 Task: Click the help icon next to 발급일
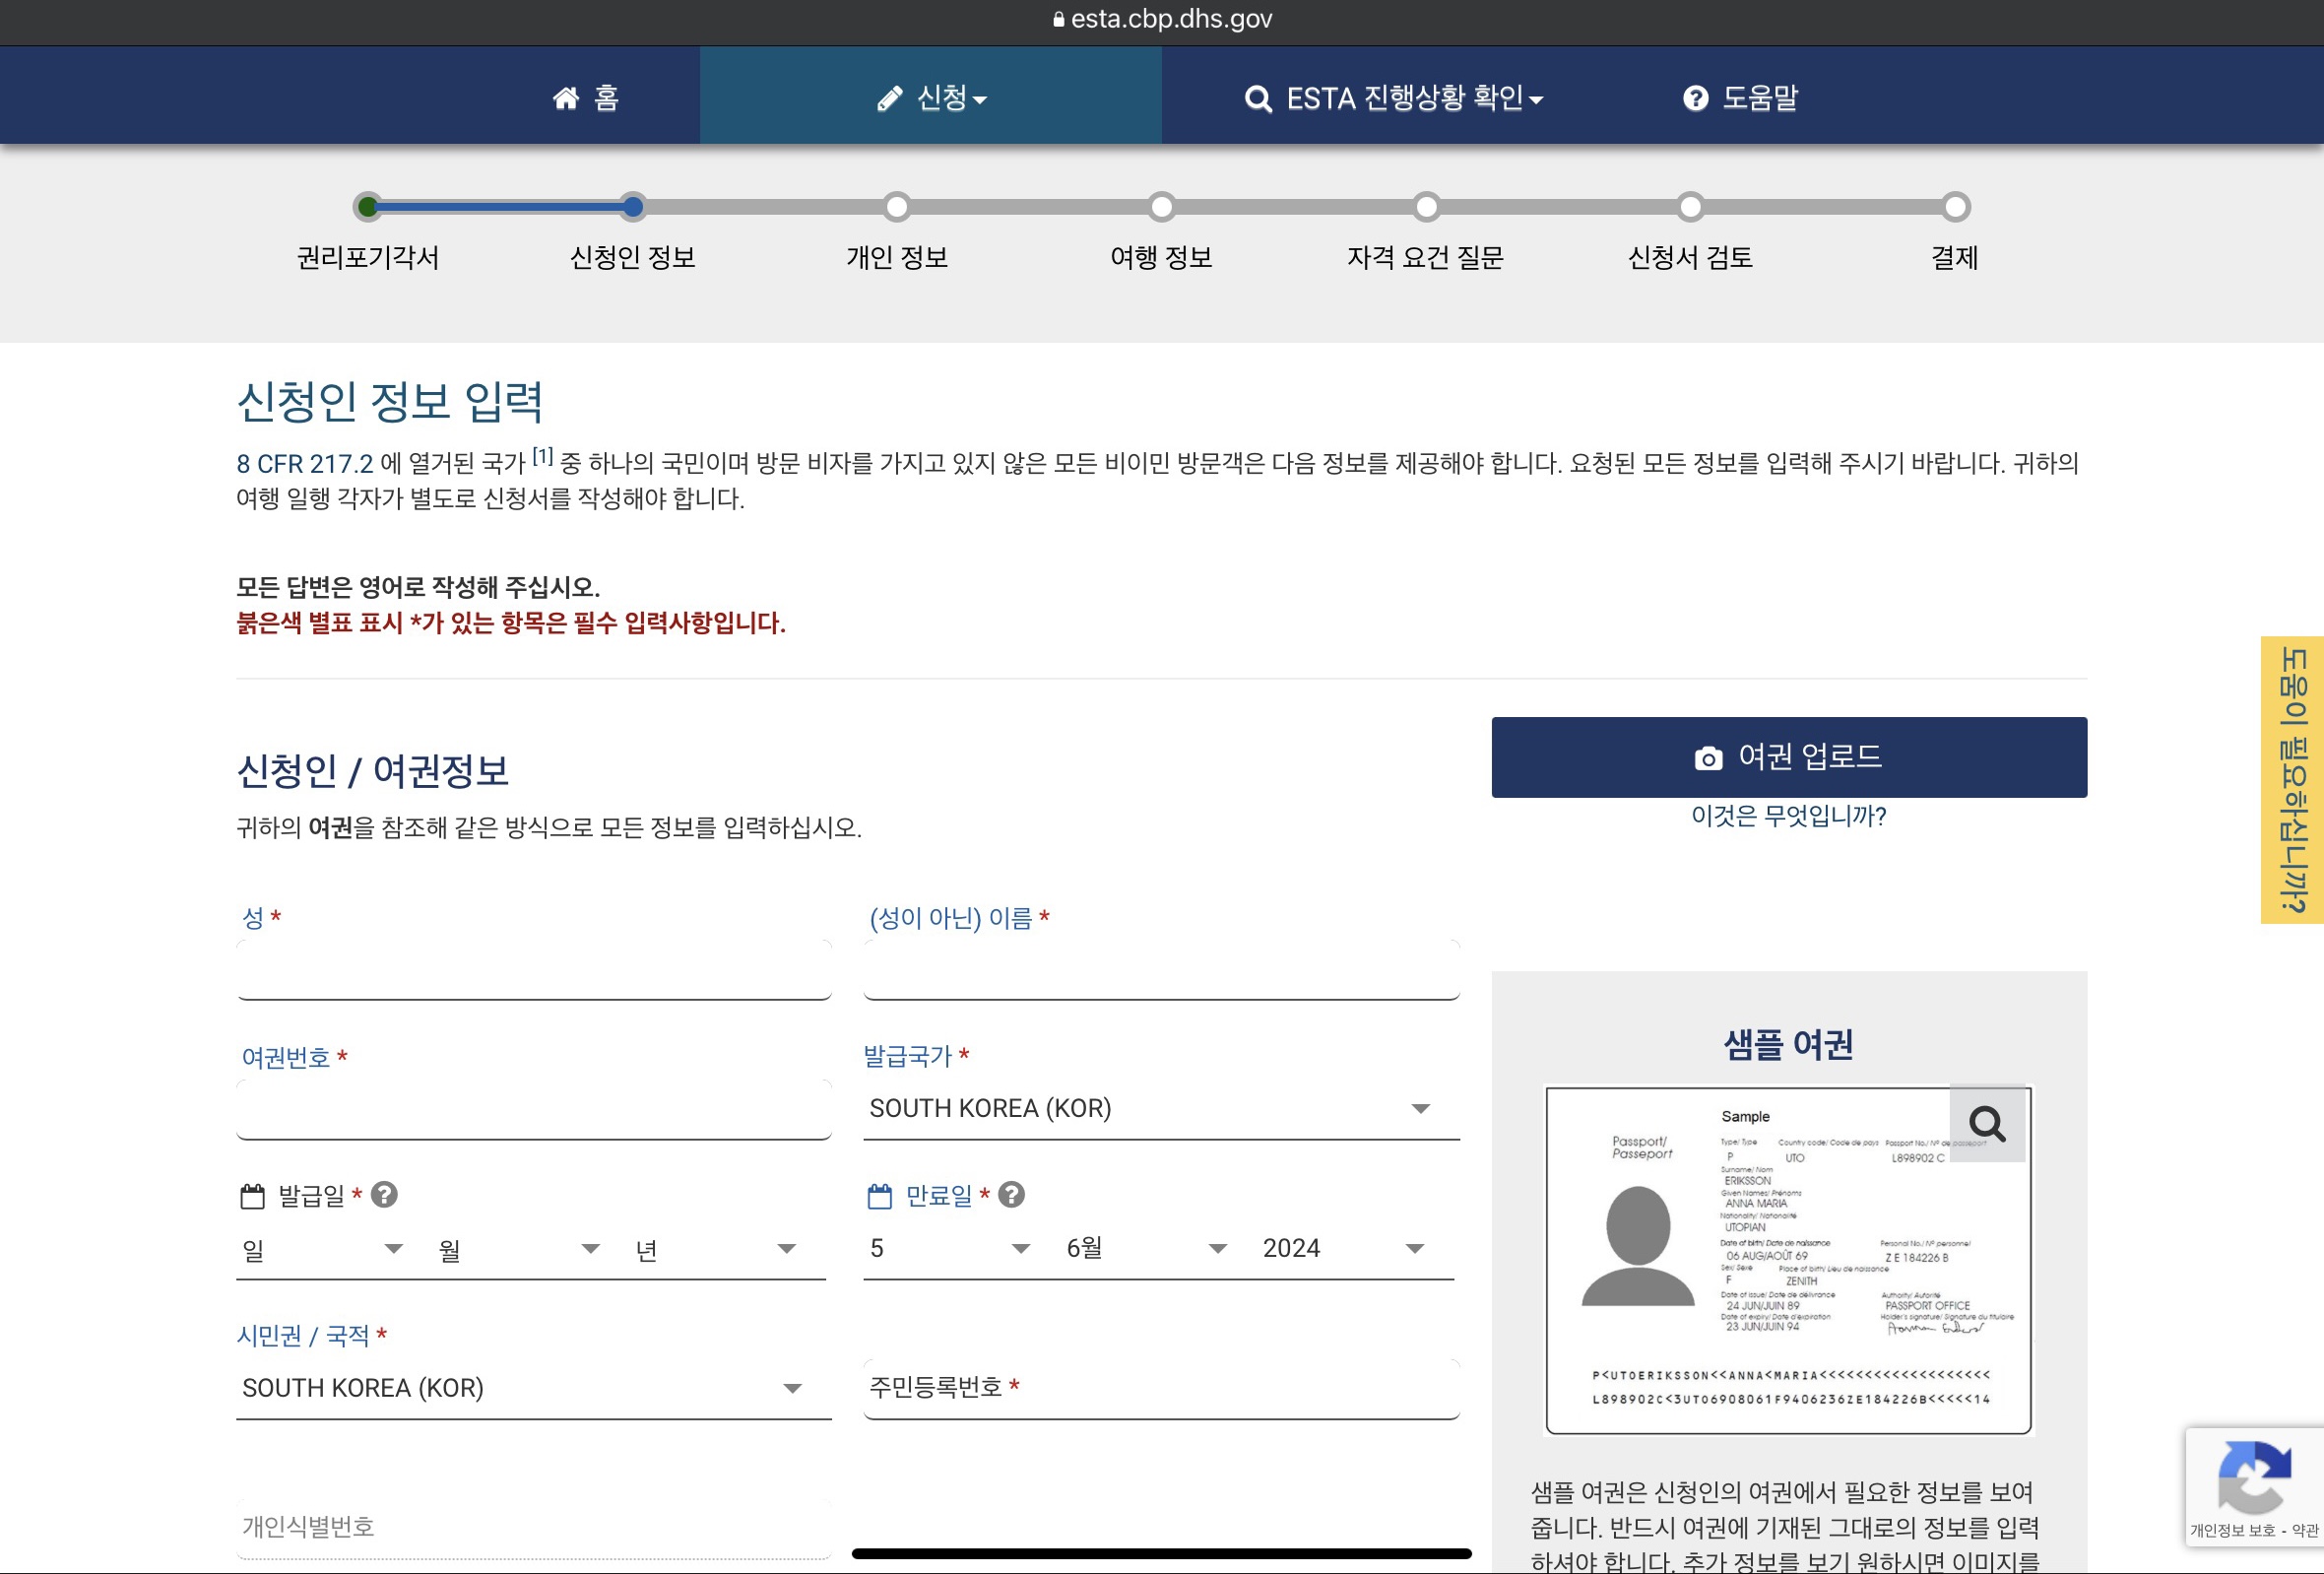click(x=384, y=1195)
